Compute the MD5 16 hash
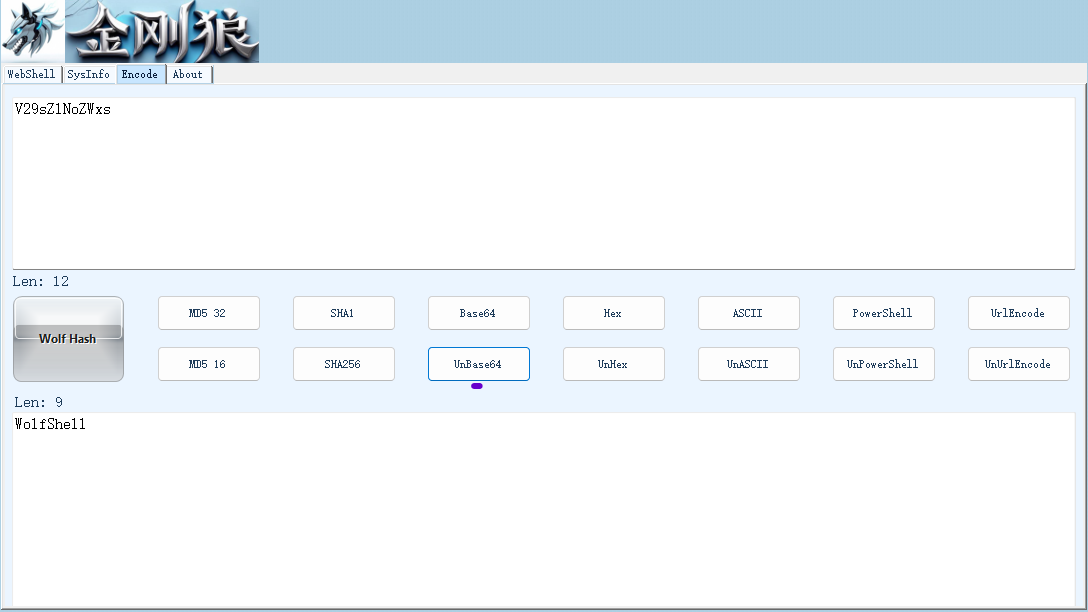The width and height of the screenshot is (1088, 612). point(209,364)
